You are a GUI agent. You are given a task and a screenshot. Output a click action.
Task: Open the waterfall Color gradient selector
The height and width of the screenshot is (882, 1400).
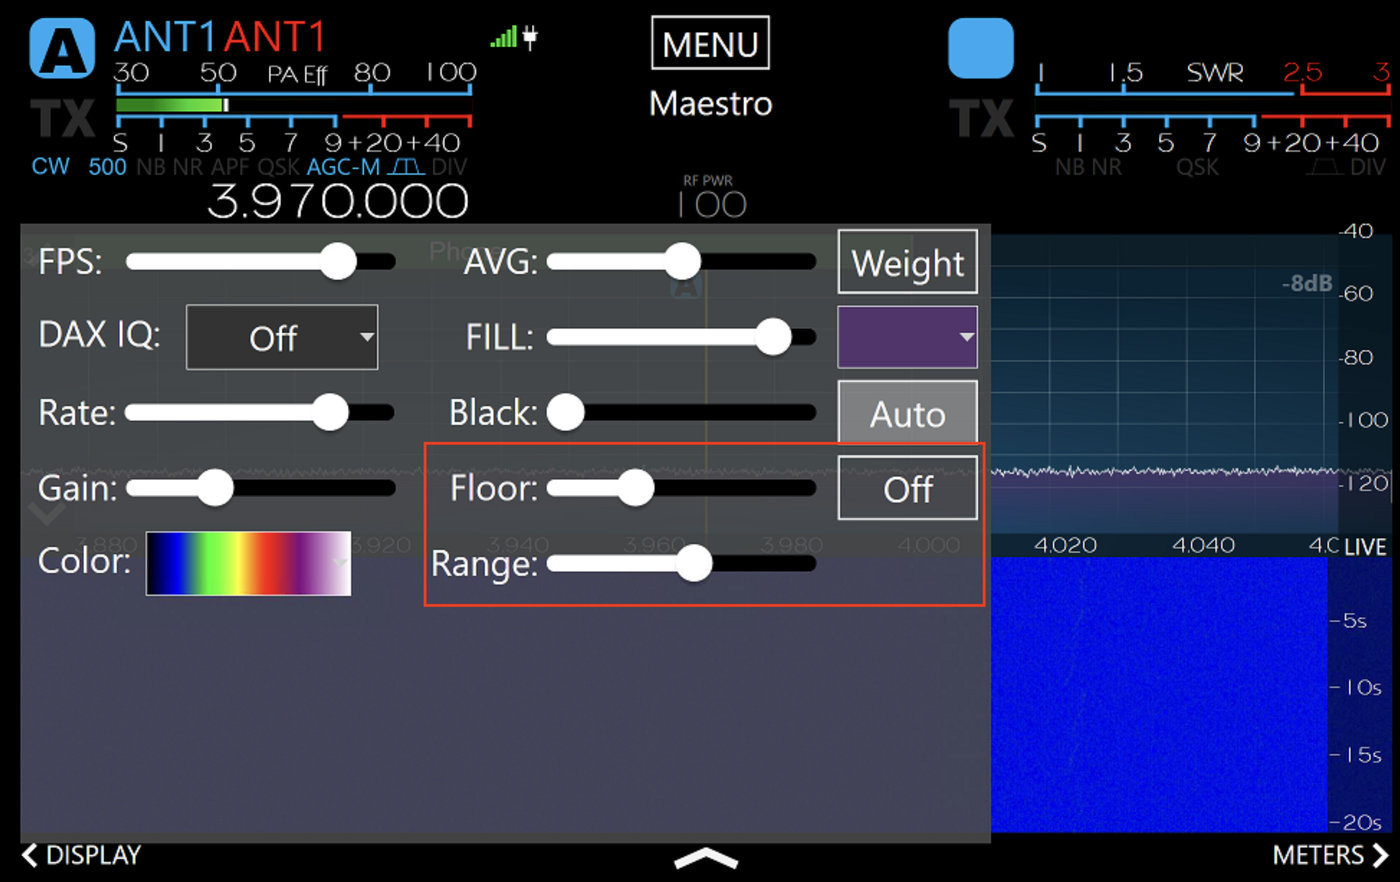point(248,563)
